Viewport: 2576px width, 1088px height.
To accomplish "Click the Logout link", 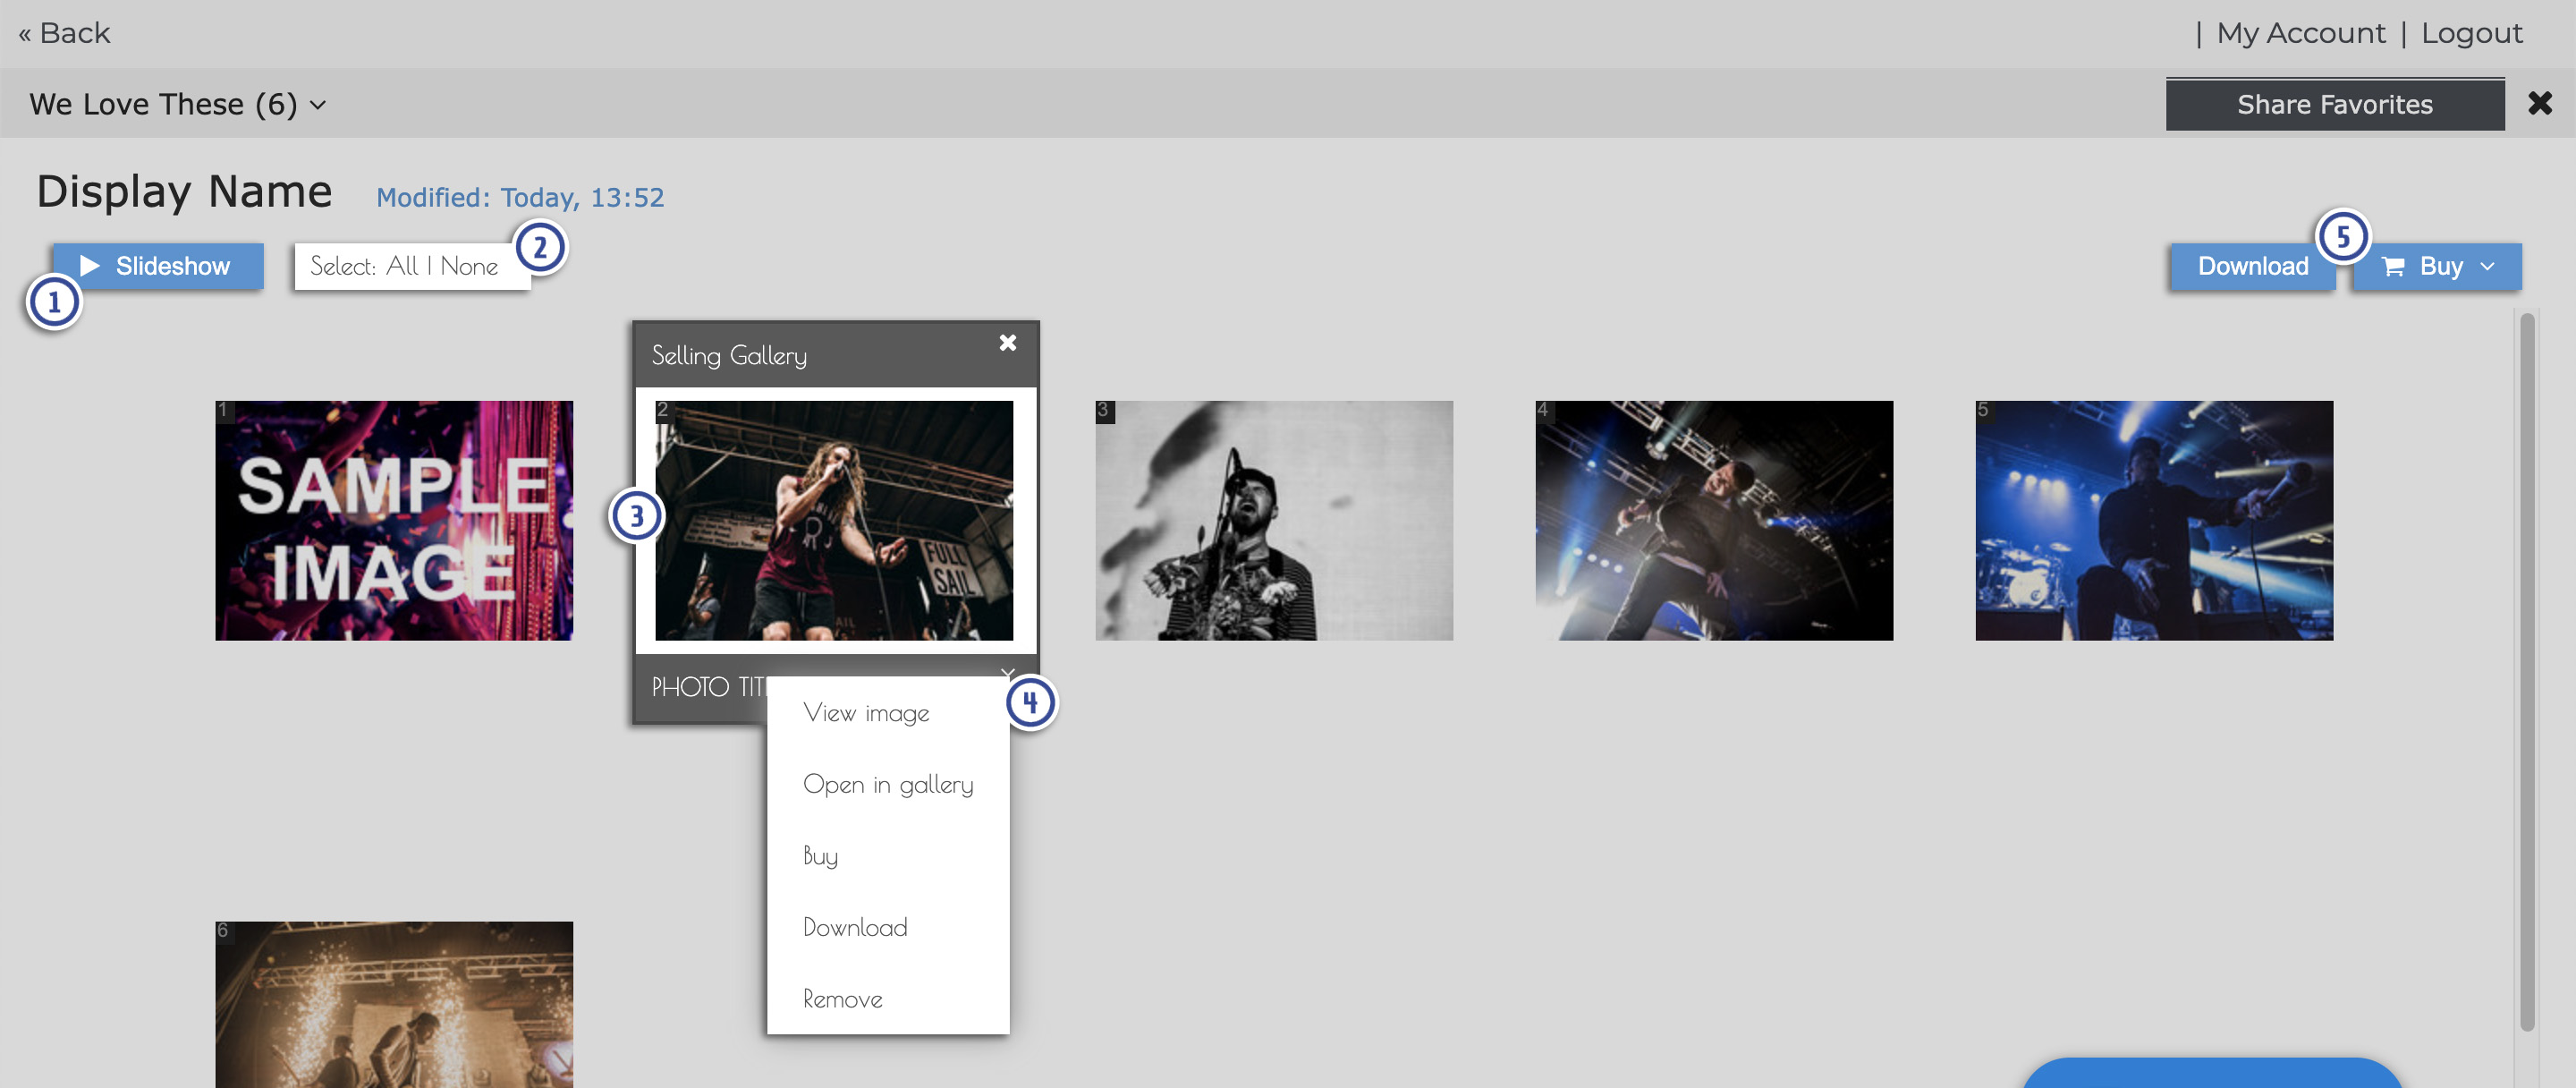I will pyautogui.click(x=2471, y=33).
